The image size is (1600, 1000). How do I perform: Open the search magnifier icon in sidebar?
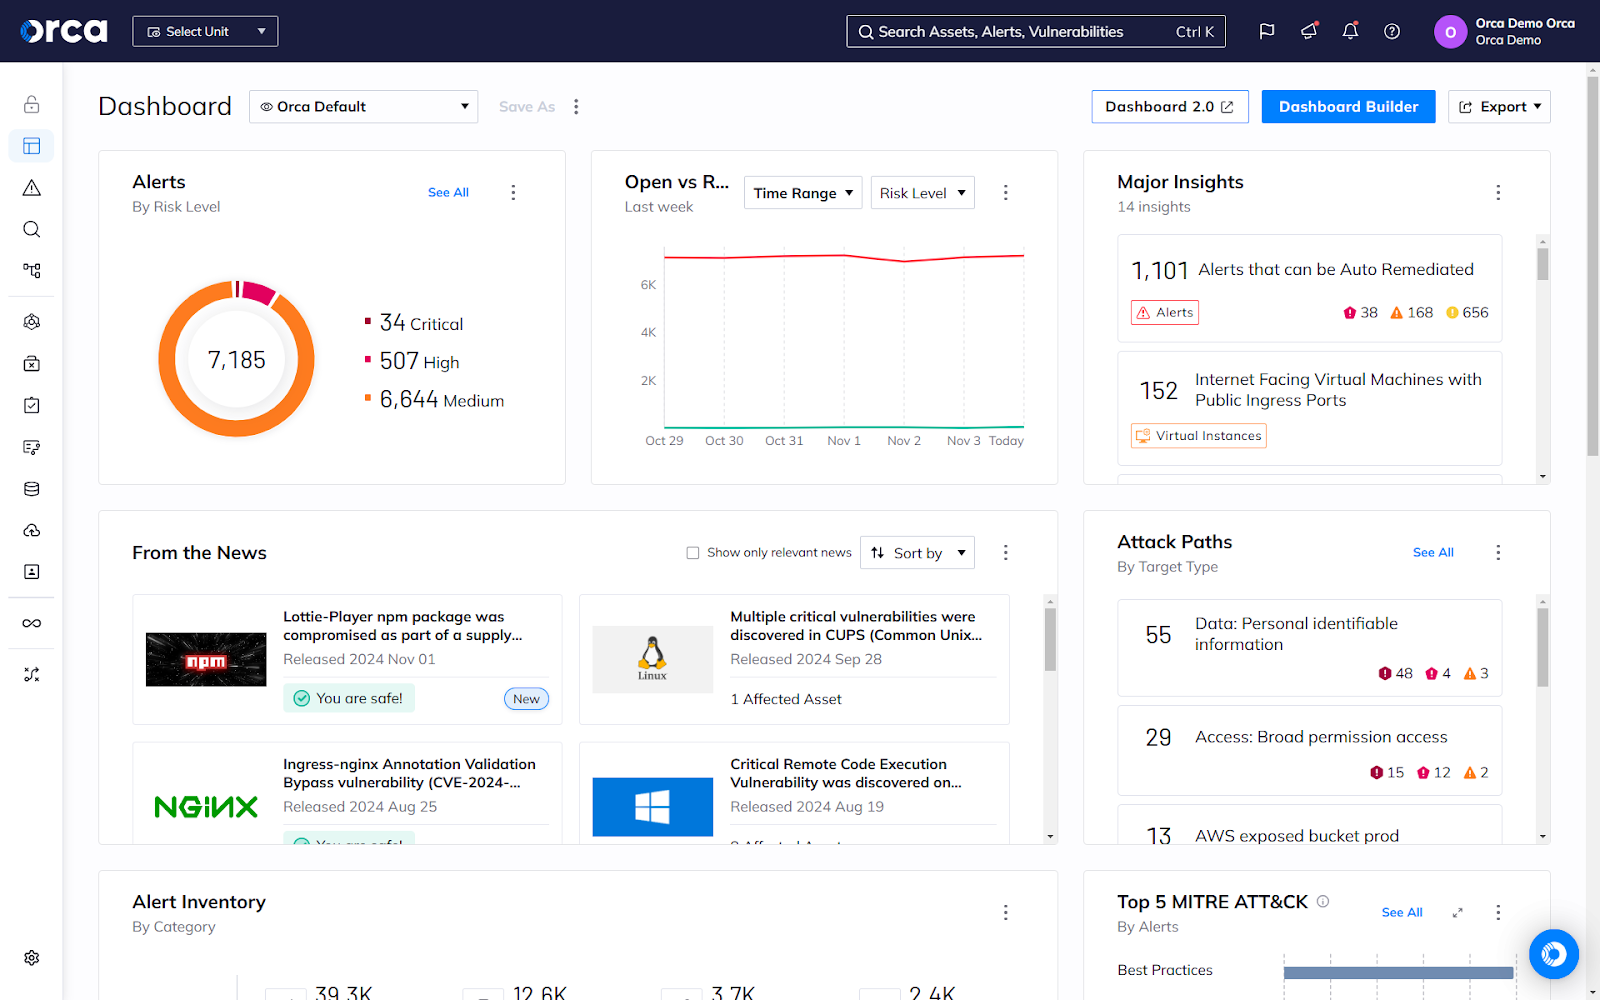[32, 229]
